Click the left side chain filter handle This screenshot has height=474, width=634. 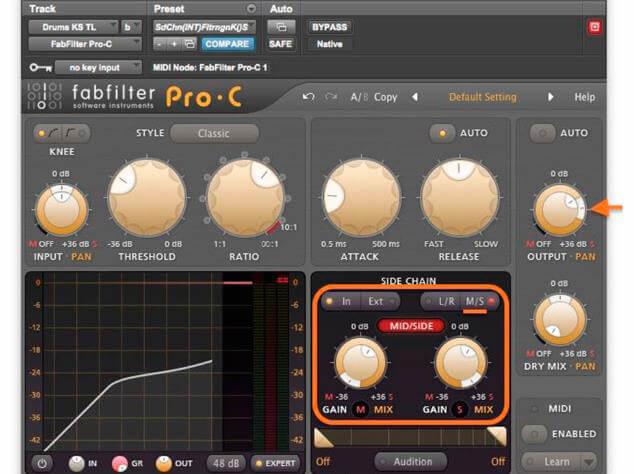[323, 438]
